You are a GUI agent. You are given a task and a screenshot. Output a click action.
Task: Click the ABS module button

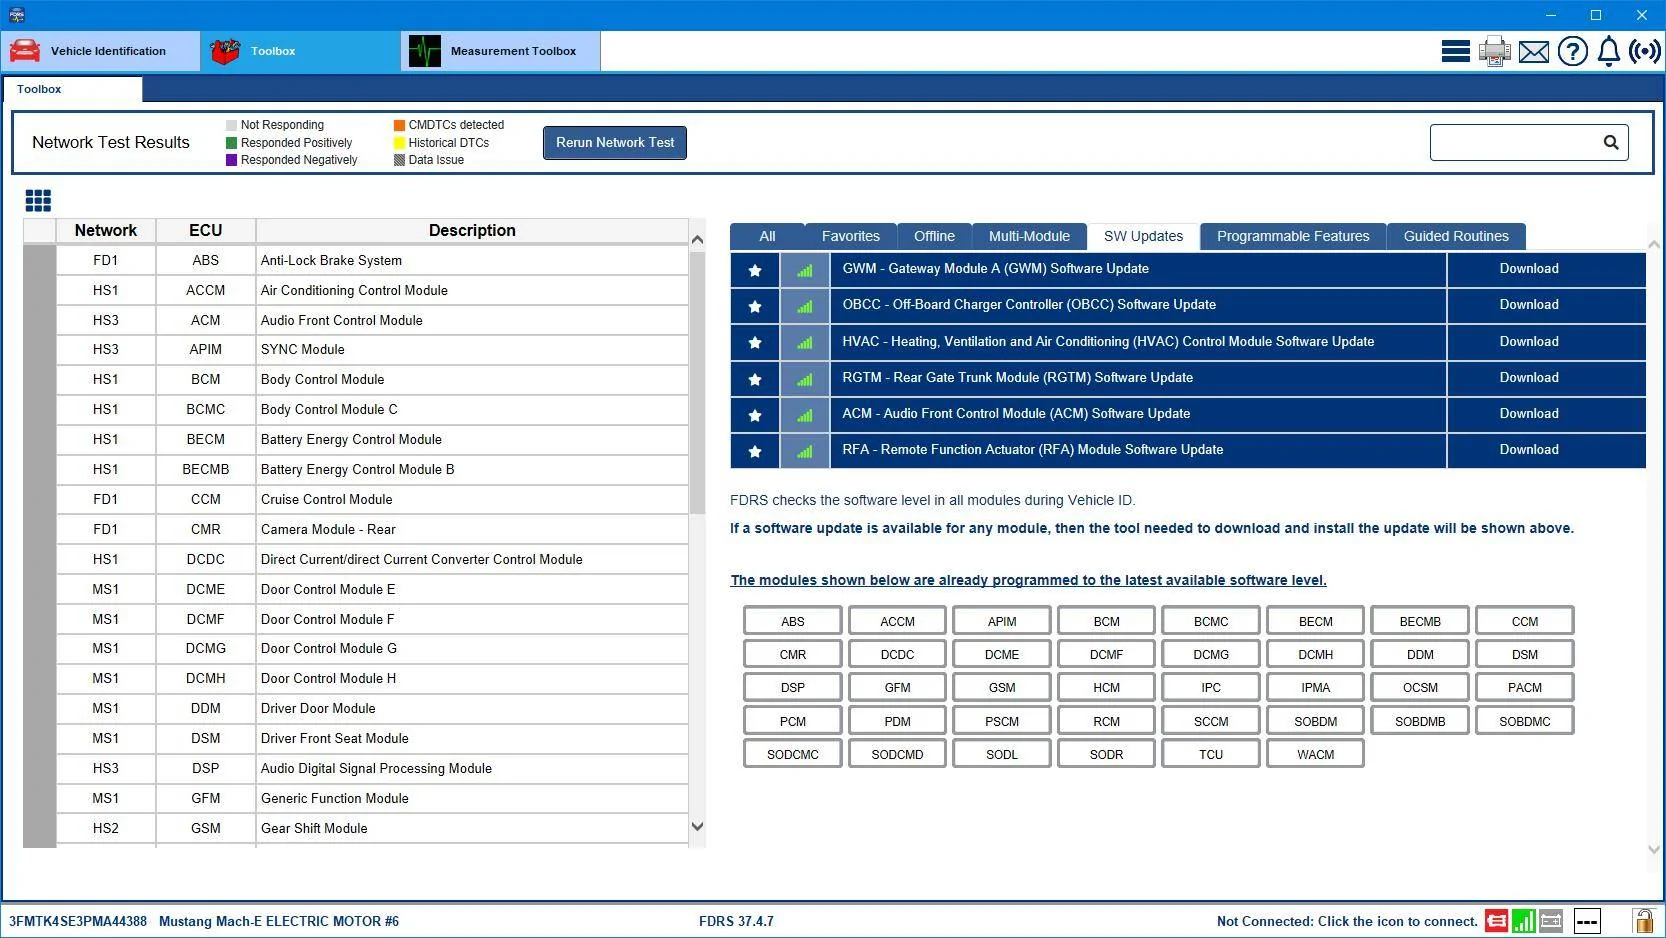click(793, 621)
